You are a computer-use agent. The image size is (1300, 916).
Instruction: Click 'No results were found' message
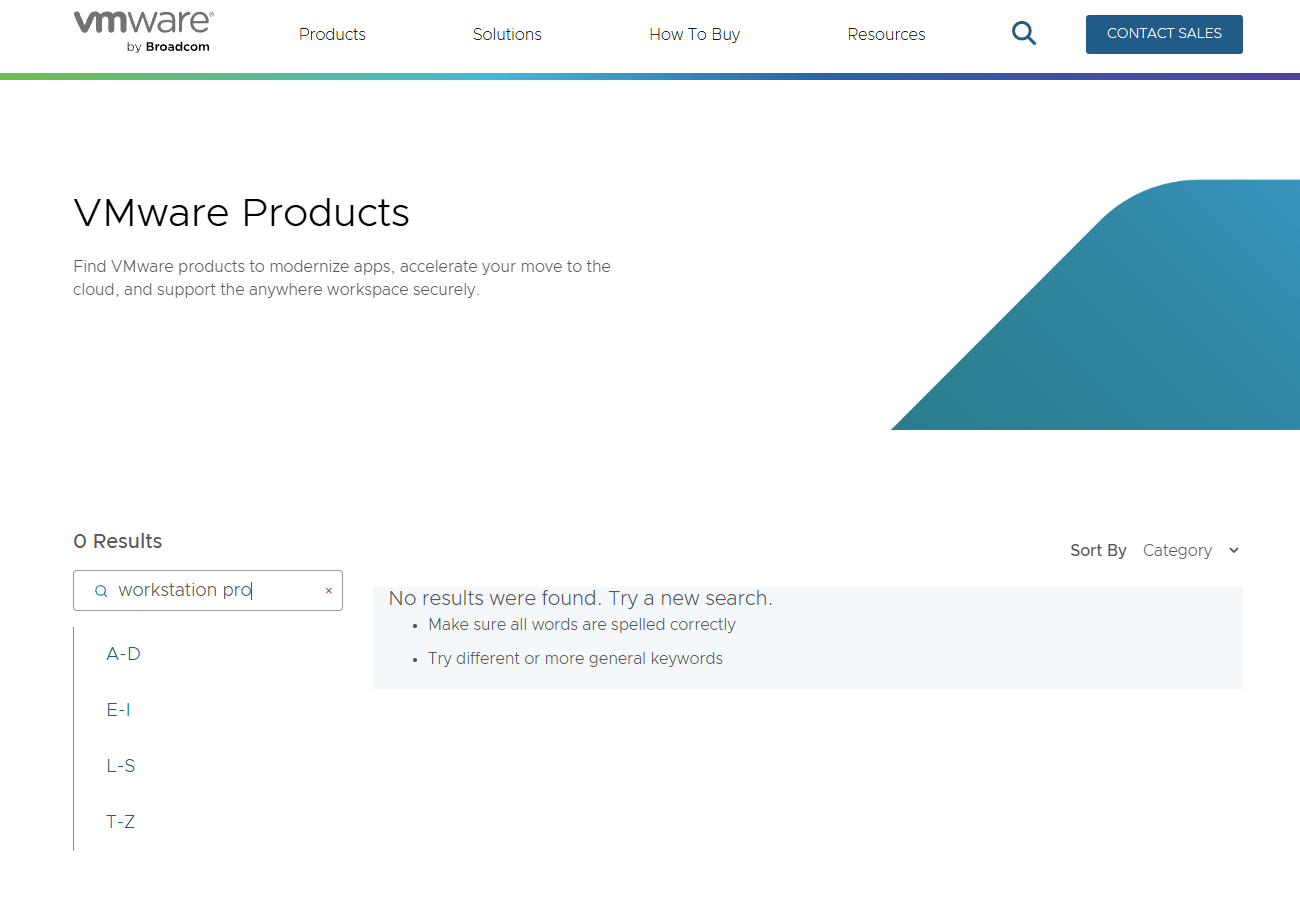[580, 598]
